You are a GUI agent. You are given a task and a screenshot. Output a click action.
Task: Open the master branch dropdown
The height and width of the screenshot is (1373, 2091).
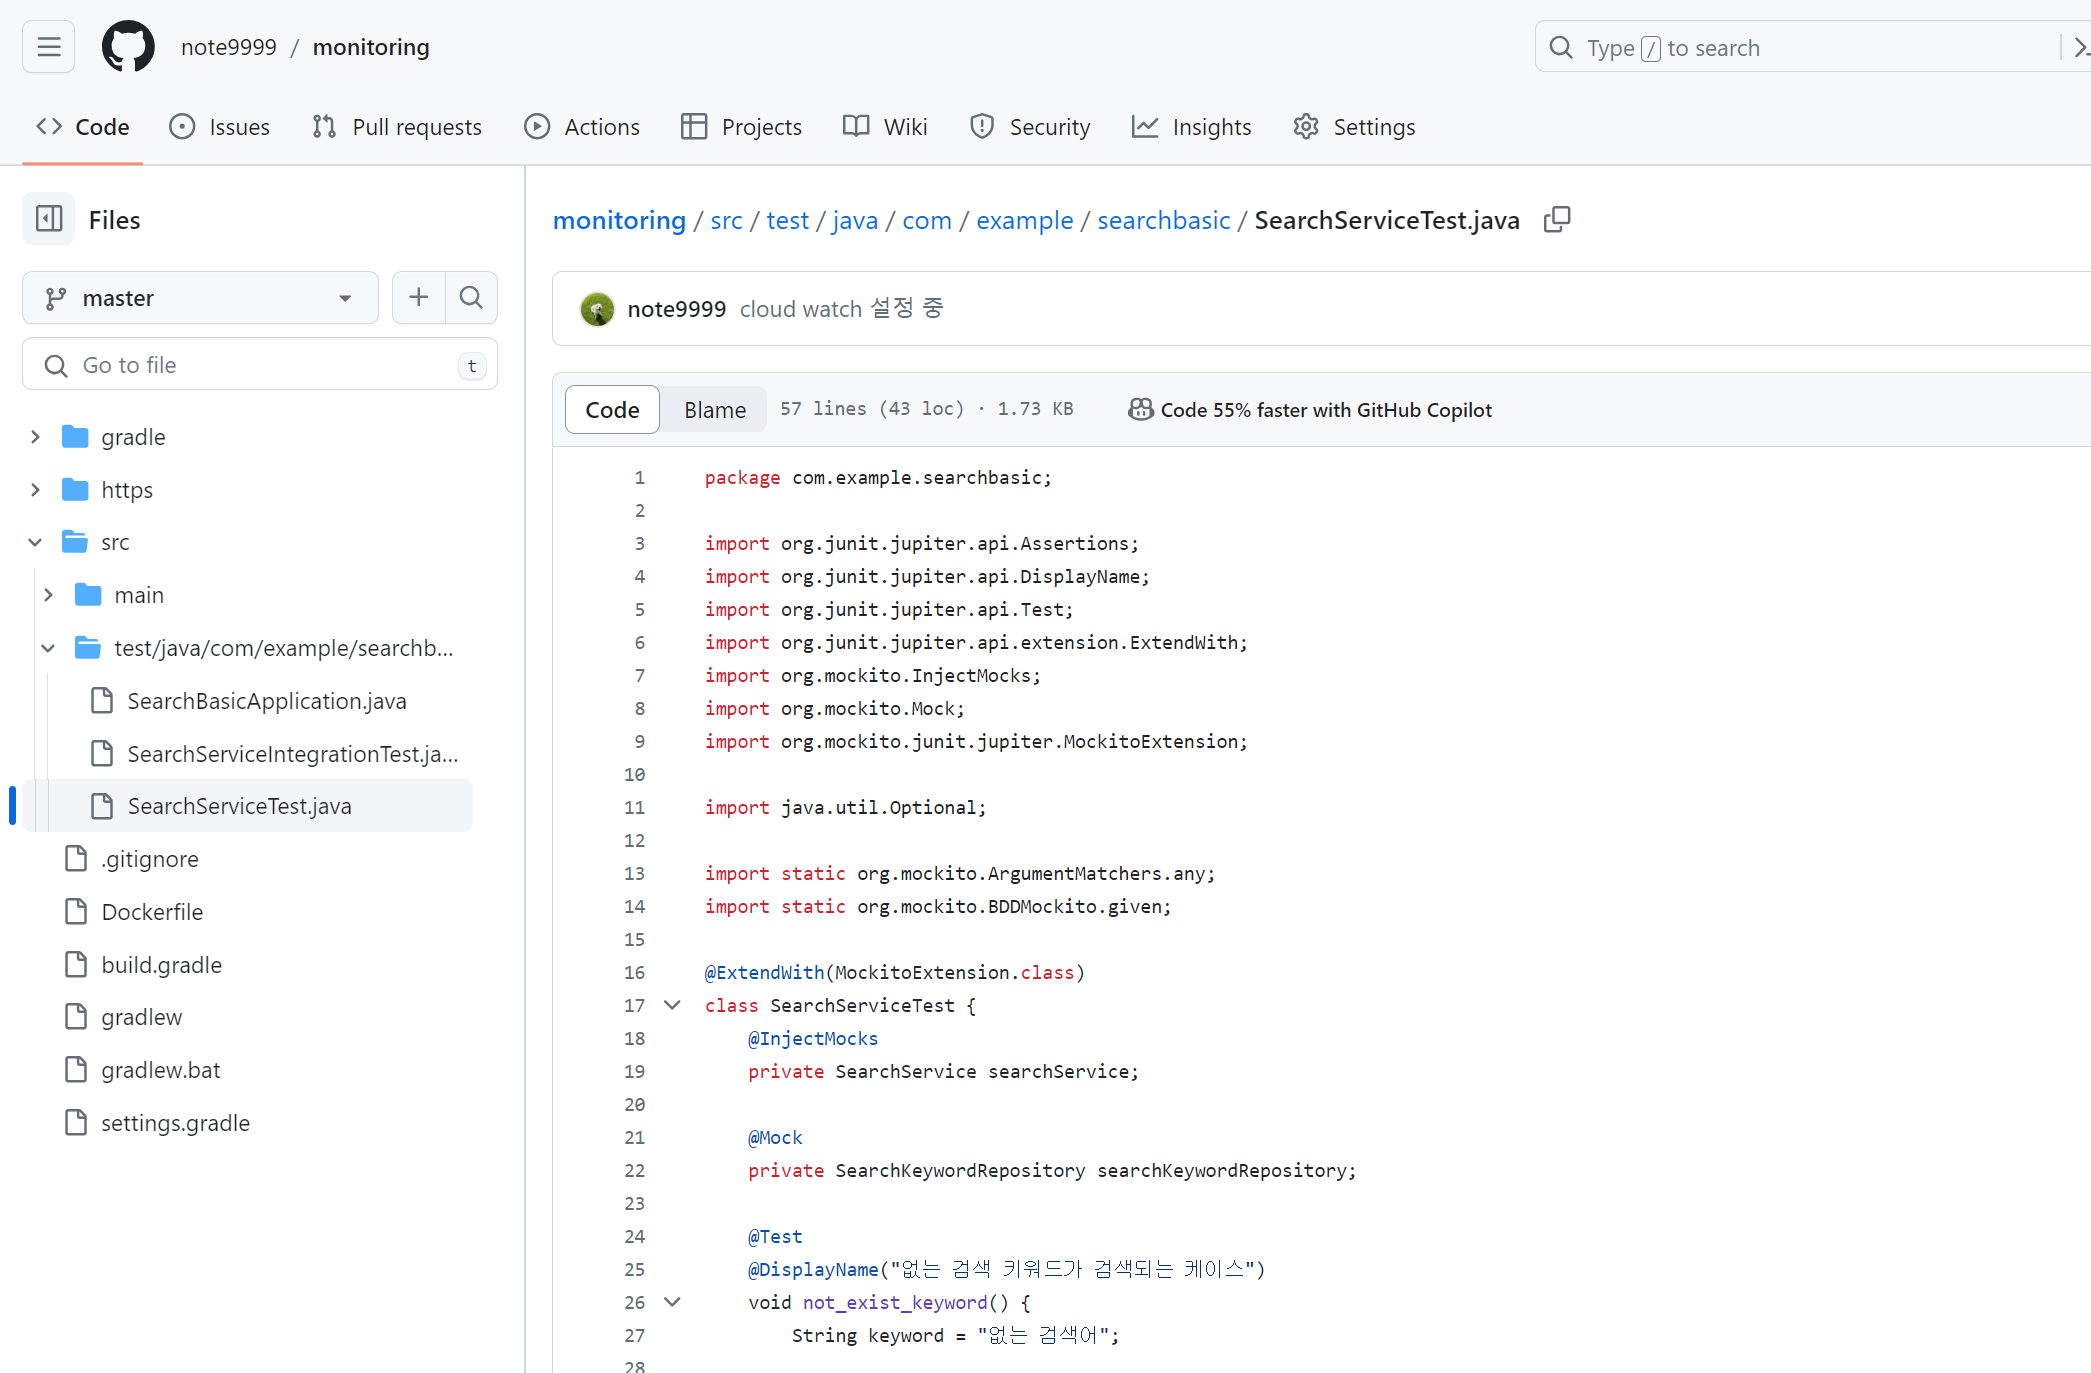pos(200,298)
